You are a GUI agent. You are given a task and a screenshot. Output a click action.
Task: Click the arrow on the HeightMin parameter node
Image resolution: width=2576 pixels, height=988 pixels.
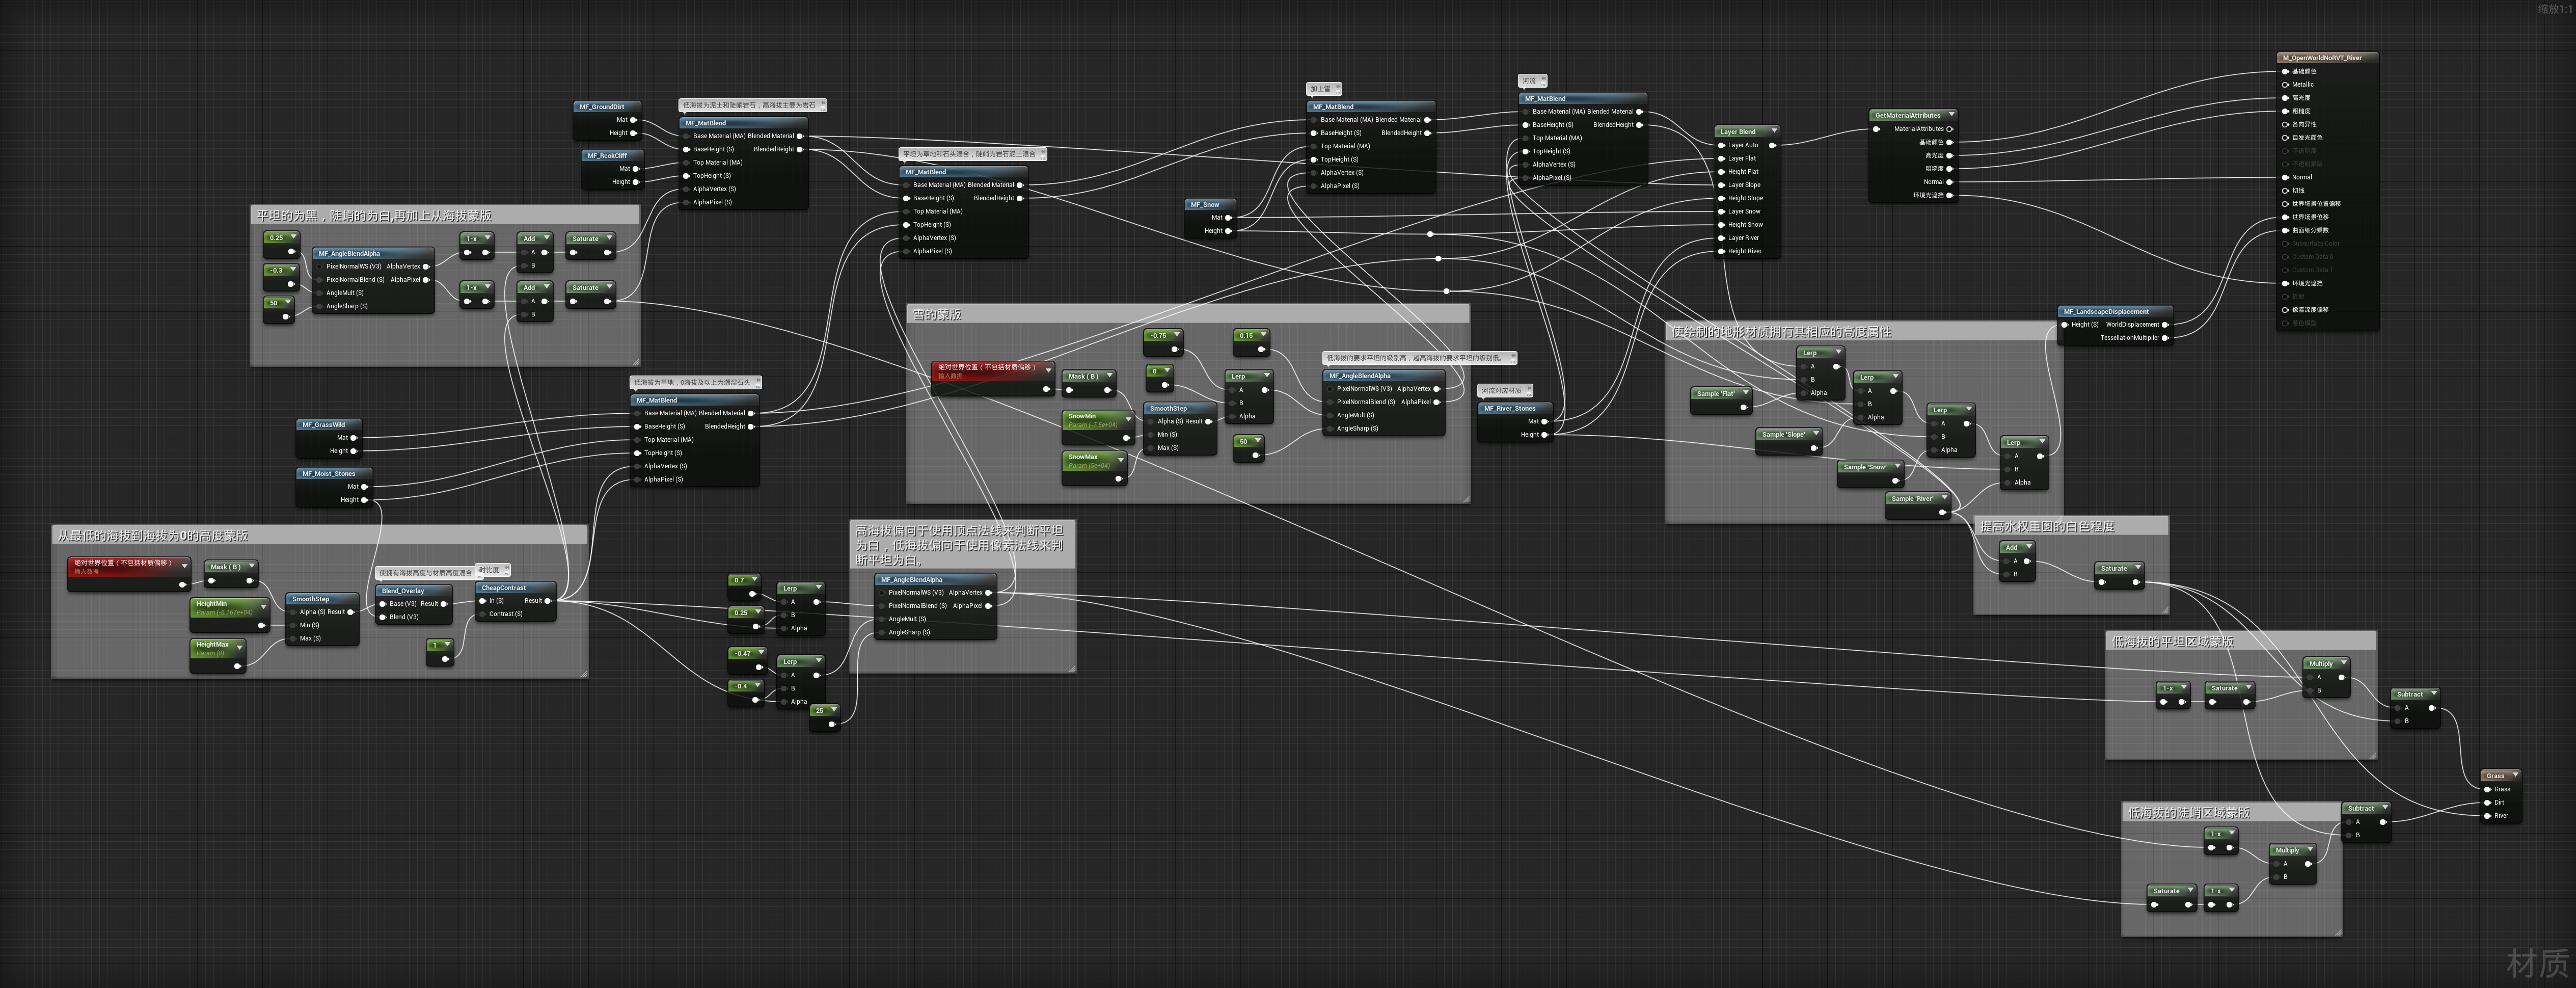pos(263,607)
